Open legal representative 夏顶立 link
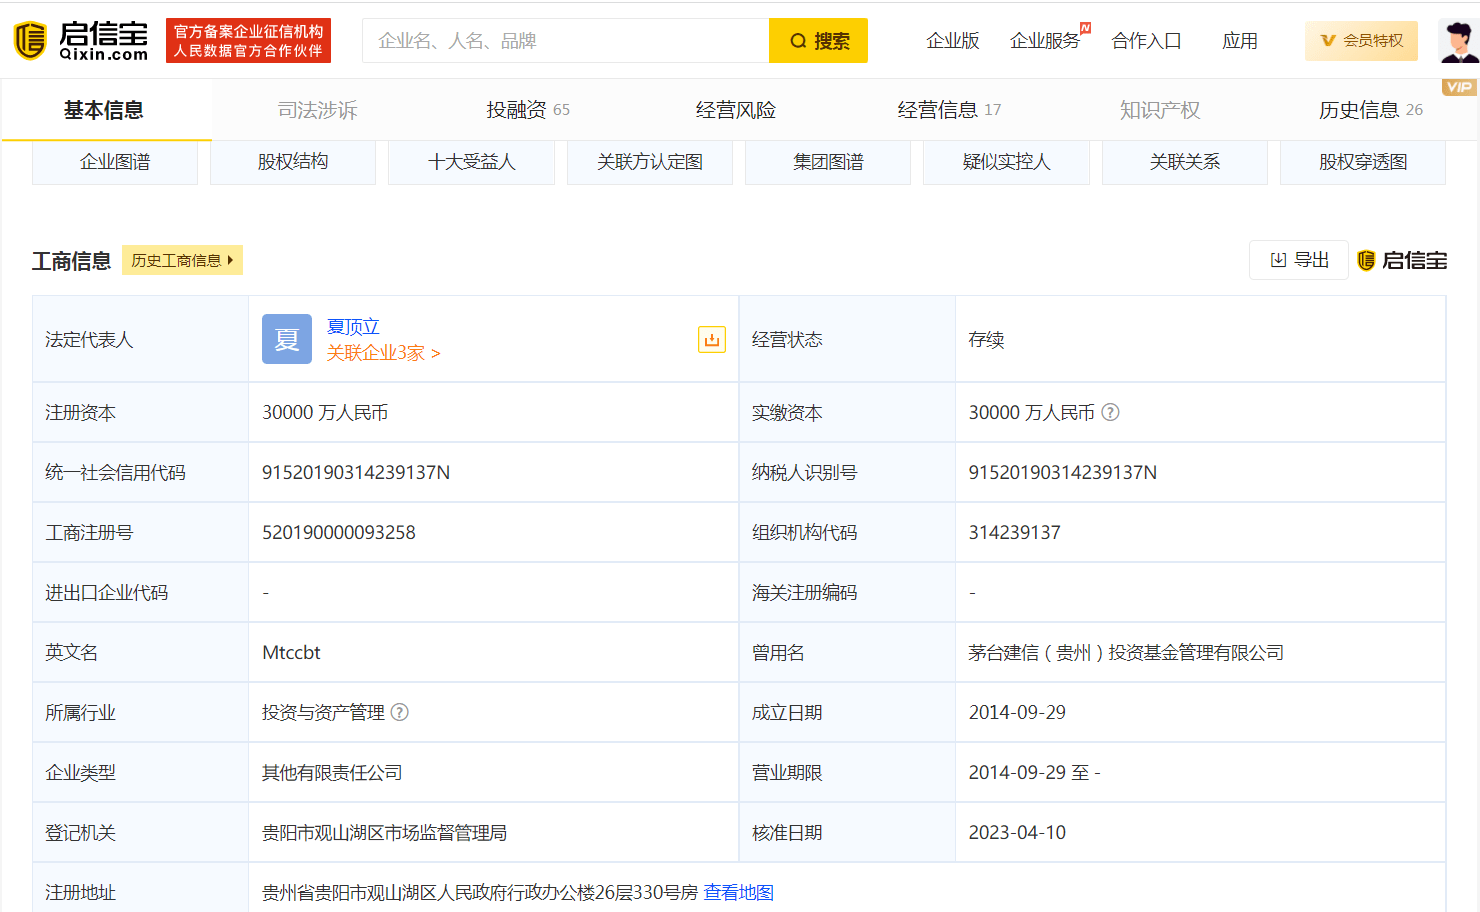The image size is (1480, 912). (x=353, y=327)
